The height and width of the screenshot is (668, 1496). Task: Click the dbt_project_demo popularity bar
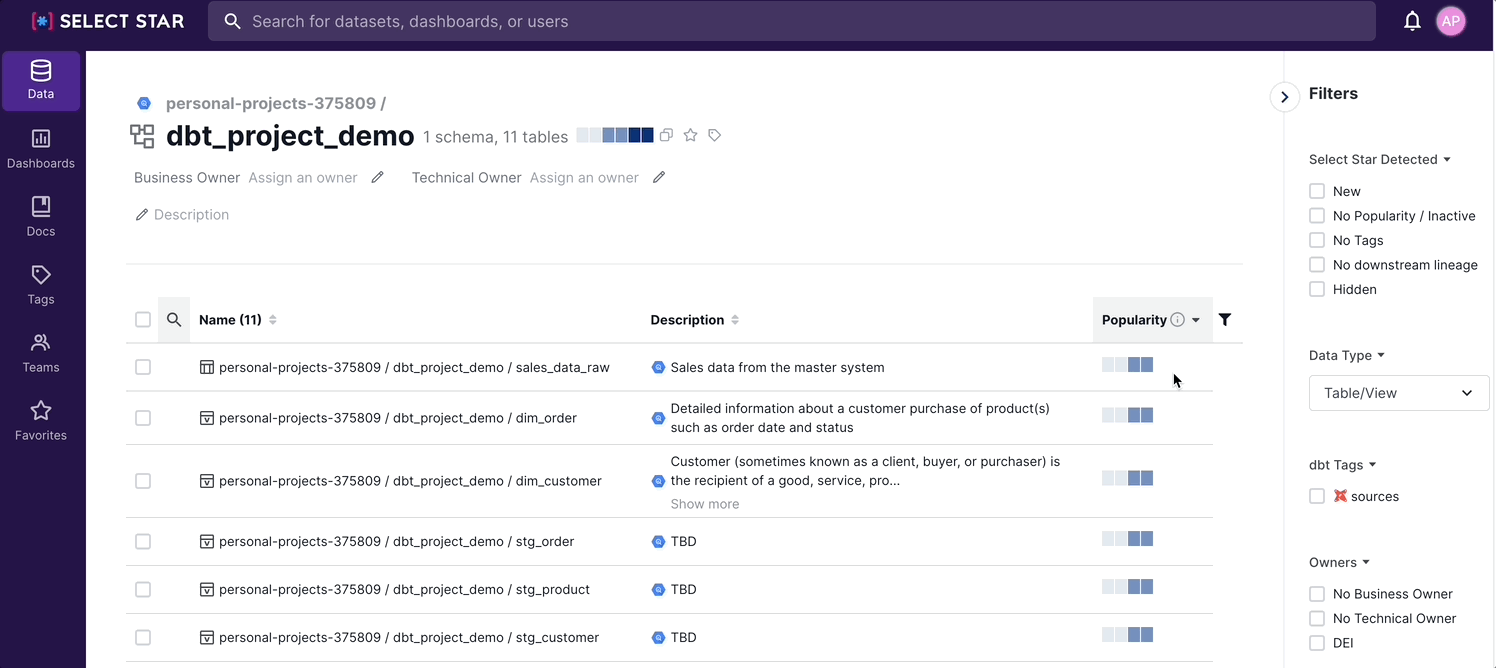tap(615, 135)
